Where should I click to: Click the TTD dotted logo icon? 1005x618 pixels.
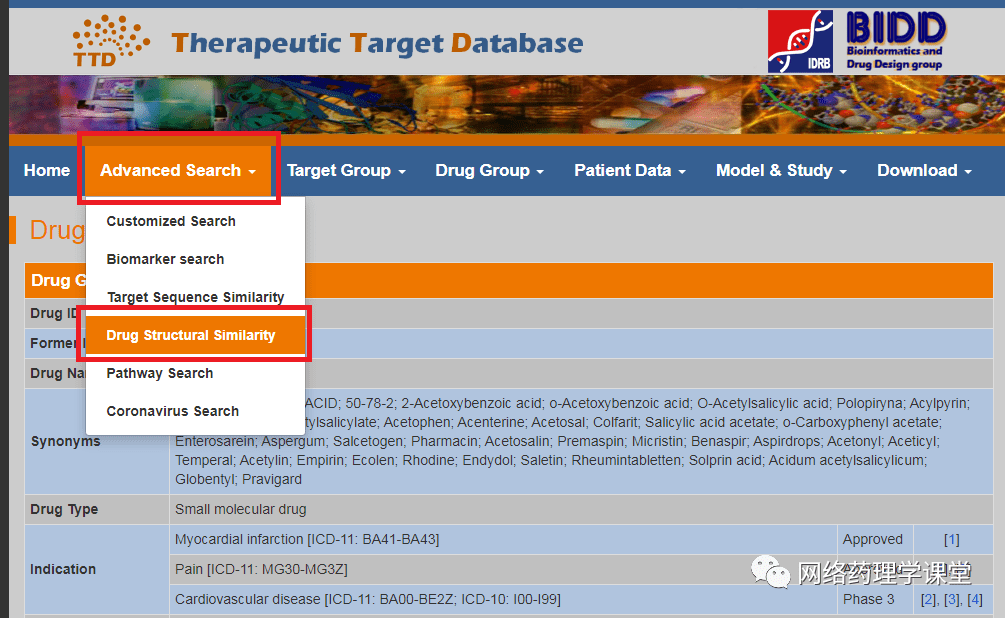pyautogui.click(x=111, y=41)
